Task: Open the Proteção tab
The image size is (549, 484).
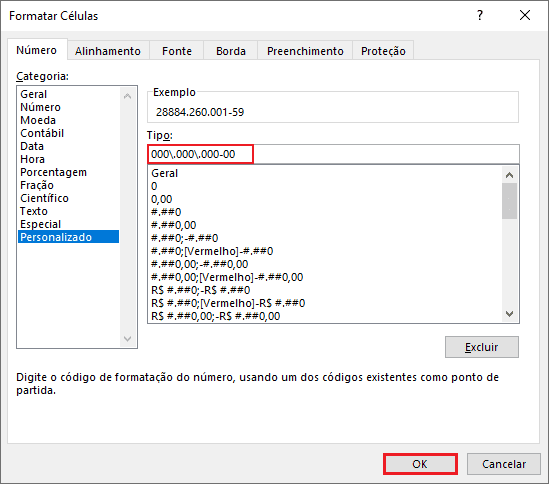Action: click(383, 51)
